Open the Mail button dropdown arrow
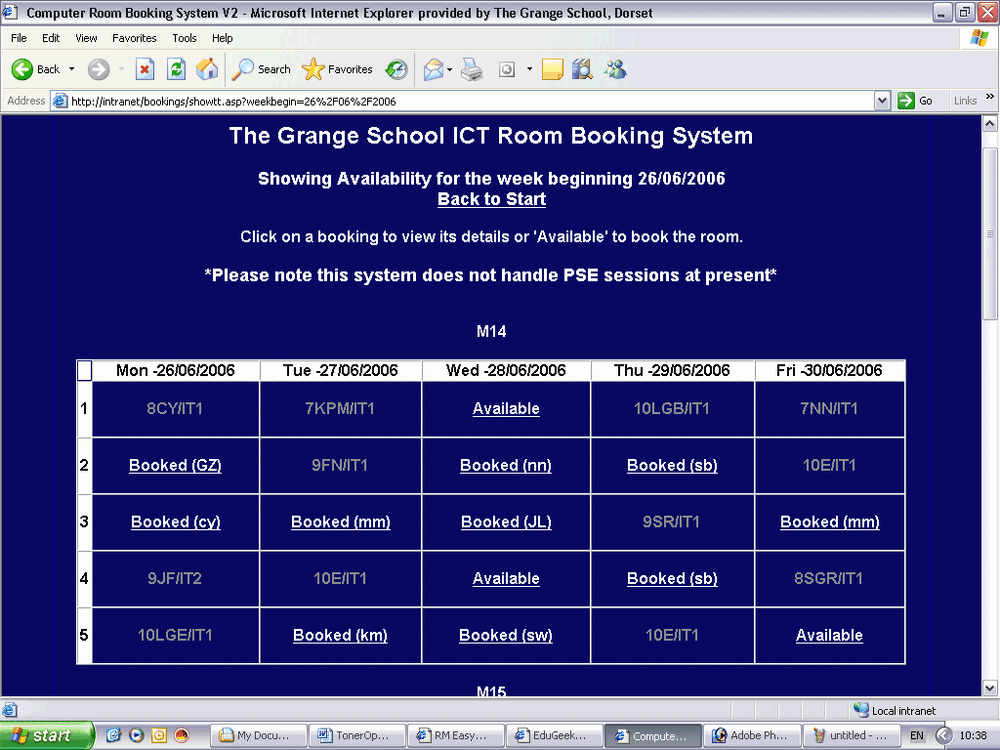Screen dimensions: 1000x750 pos(450,69)
